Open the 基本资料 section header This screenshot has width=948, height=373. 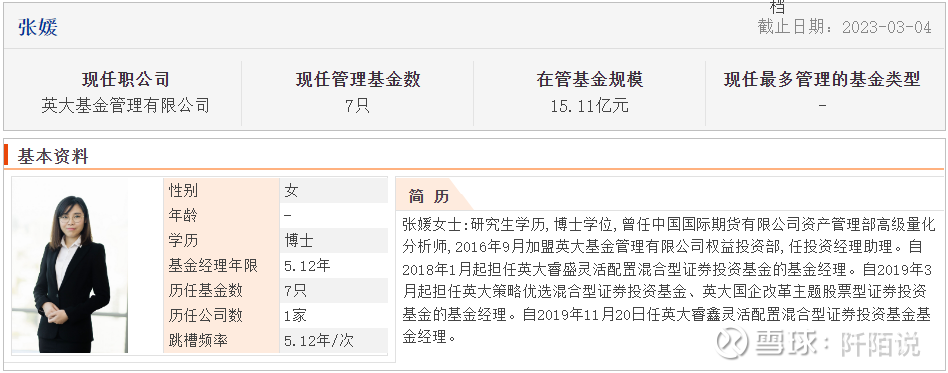[x=53, y=156]
